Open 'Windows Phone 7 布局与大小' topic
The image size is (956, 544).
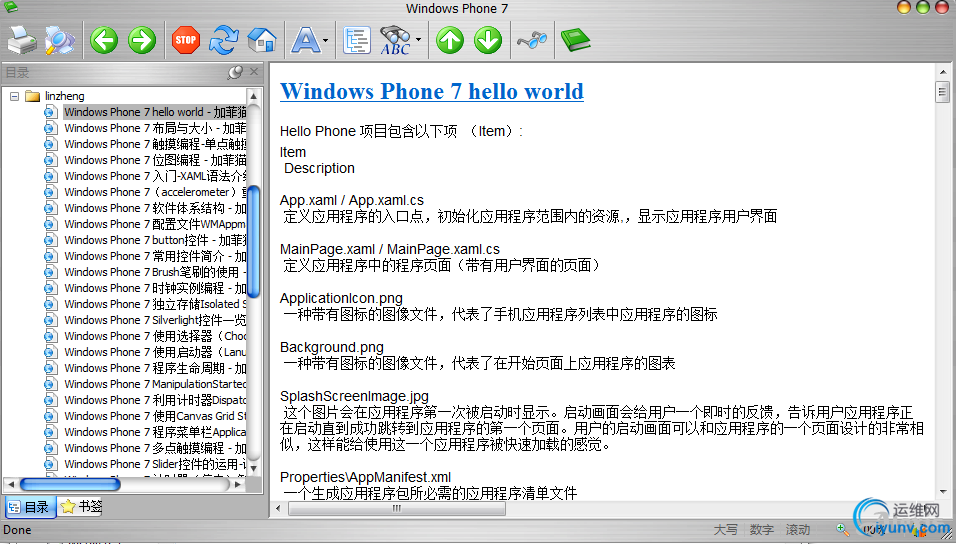[x=155, y=128]
